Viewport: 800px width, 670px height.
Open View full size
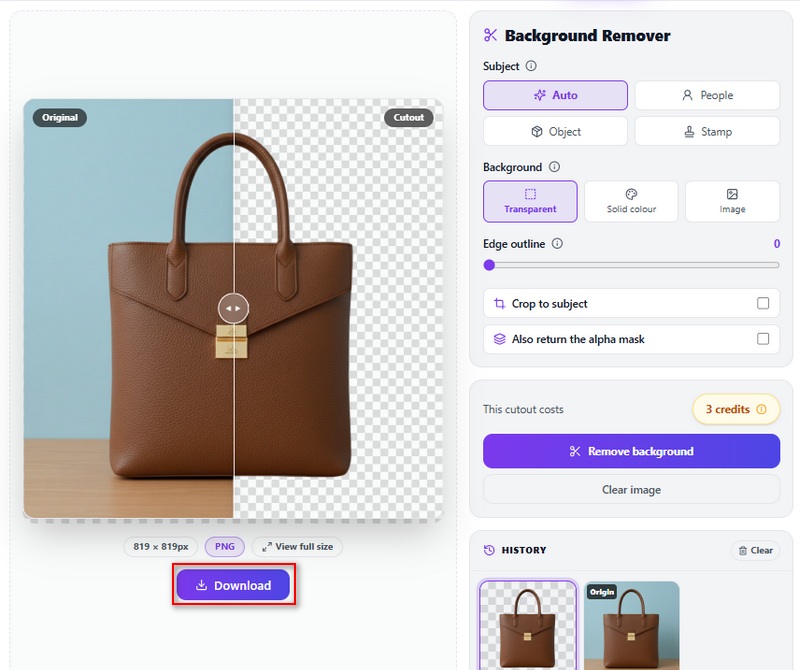click(x=297, y=547)
